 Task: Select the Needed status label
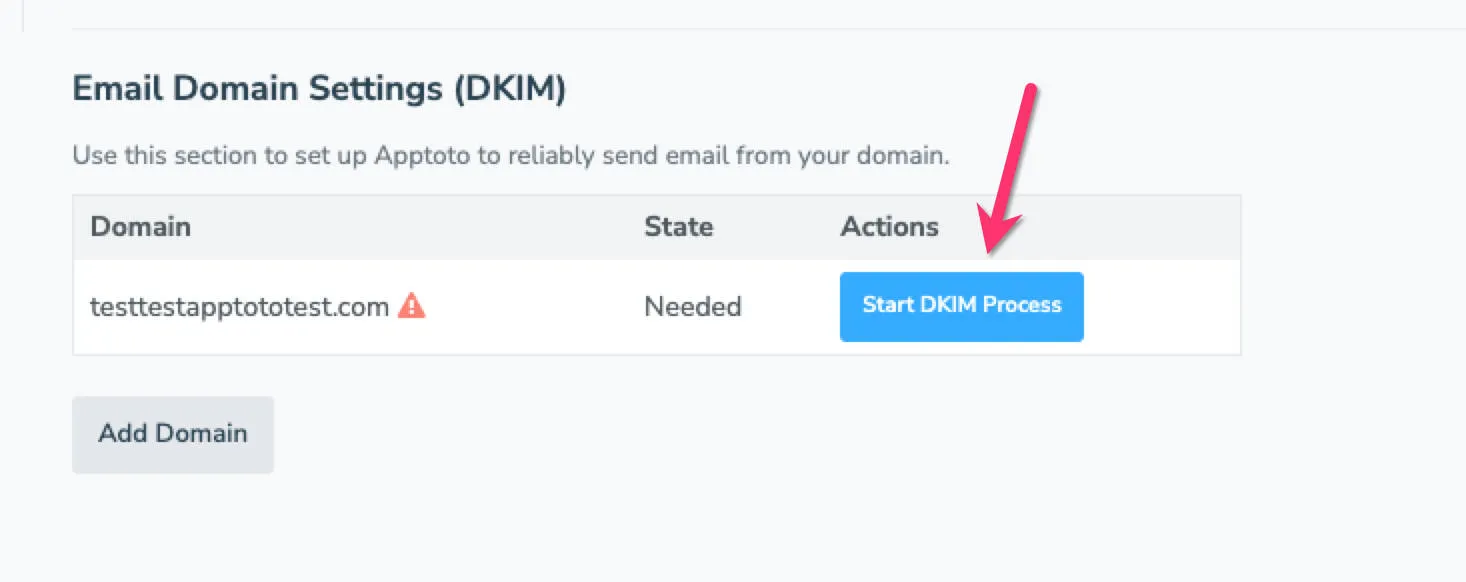pyautogui.click(x=692, y=307)
